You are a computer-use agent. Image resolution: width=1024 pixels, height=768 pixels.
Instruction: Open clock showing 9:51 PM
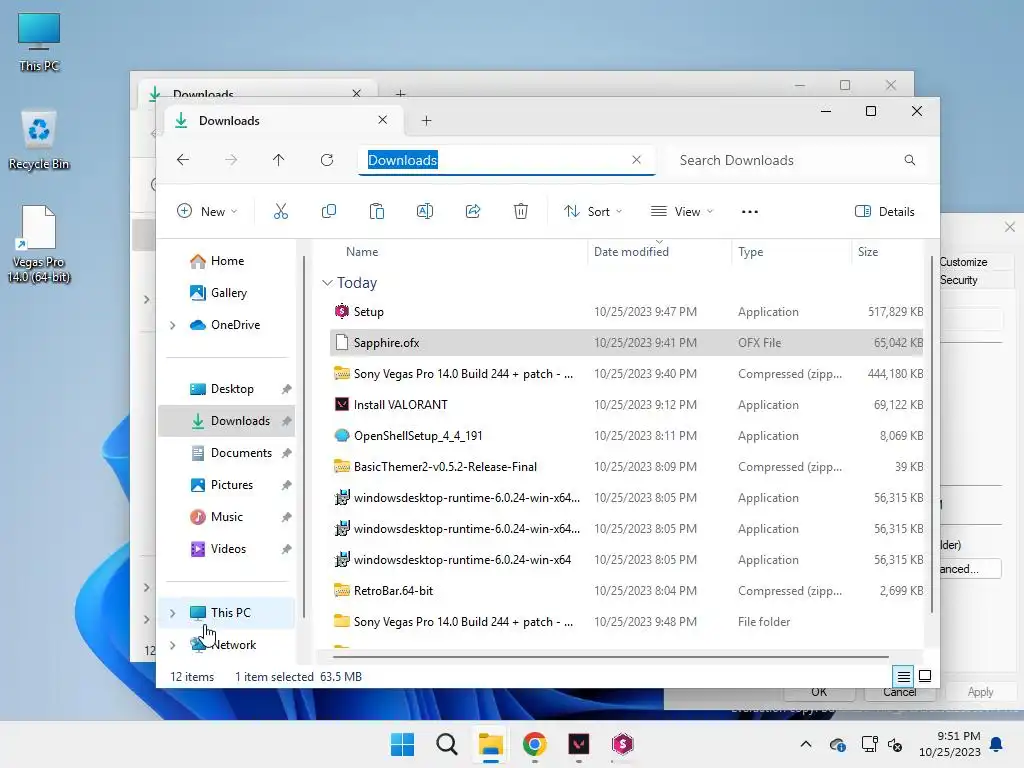[950, 744]
